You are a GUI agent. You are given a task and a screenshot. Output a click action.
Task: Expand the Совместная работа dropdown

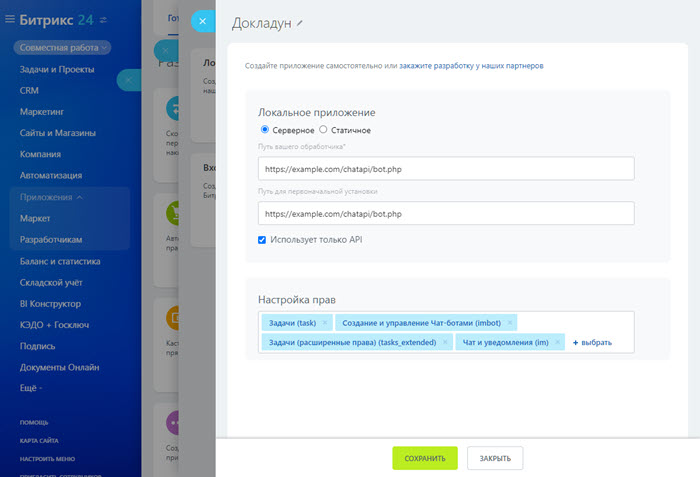coord(62,47)
